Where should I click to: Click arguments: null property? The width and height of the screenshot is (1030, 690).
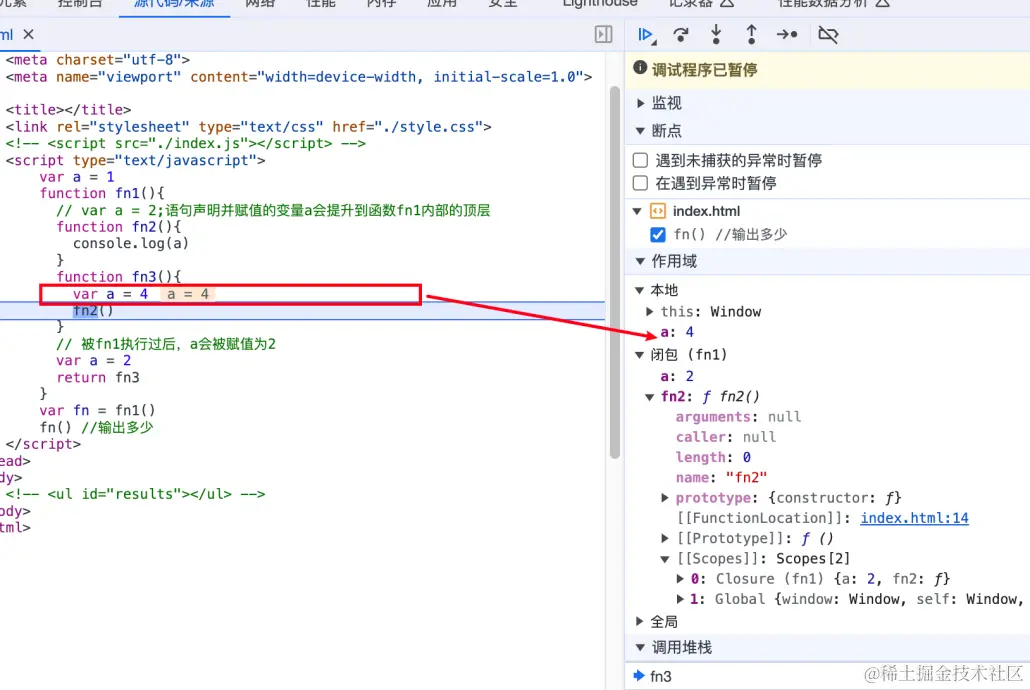738,417
